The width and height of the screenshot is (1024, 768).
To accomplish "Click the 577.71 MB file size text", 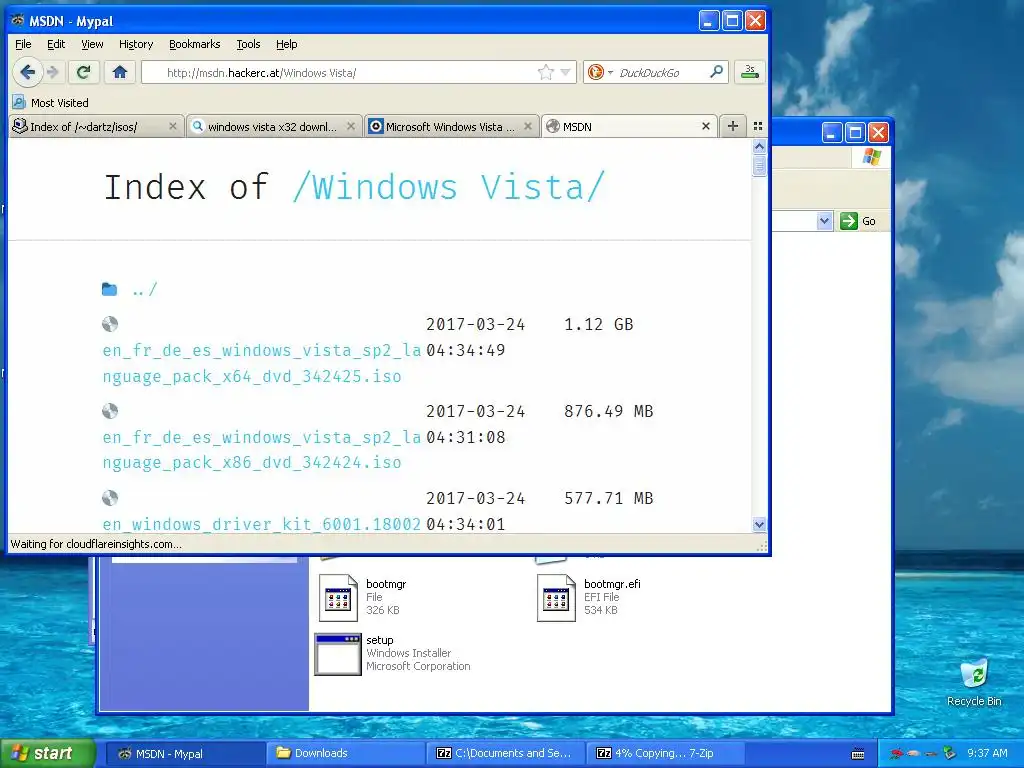I will click(x=609, y=498).
